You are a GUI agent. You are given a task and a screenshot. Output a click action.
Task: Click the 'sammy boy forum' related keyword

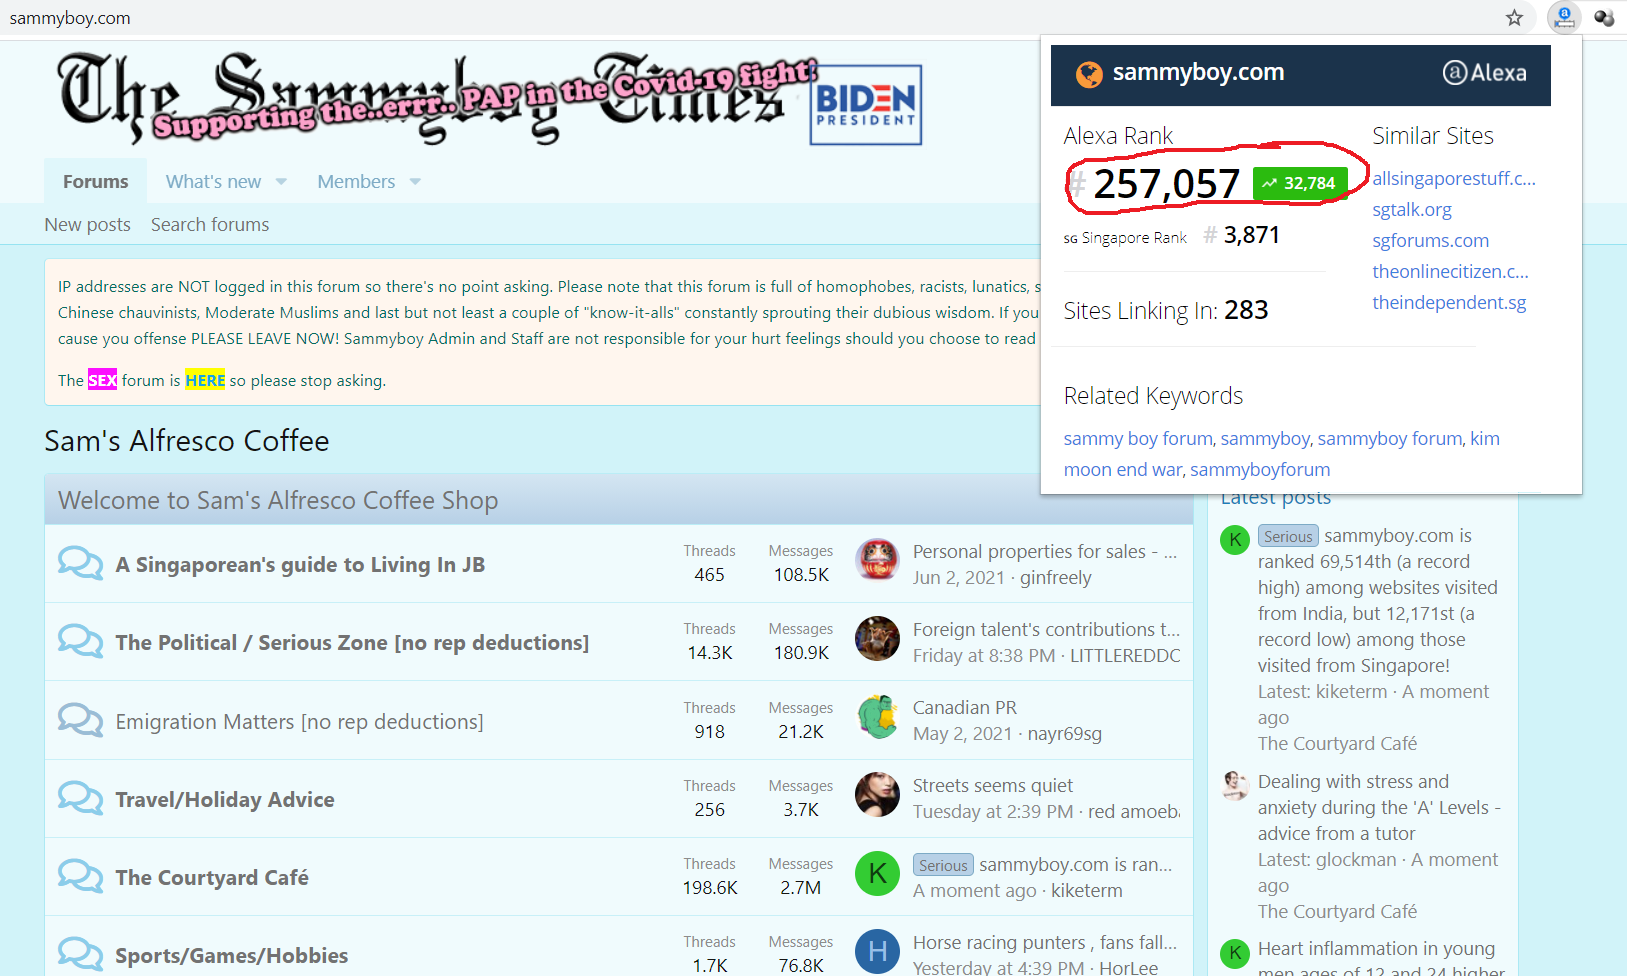(1138, 438)
